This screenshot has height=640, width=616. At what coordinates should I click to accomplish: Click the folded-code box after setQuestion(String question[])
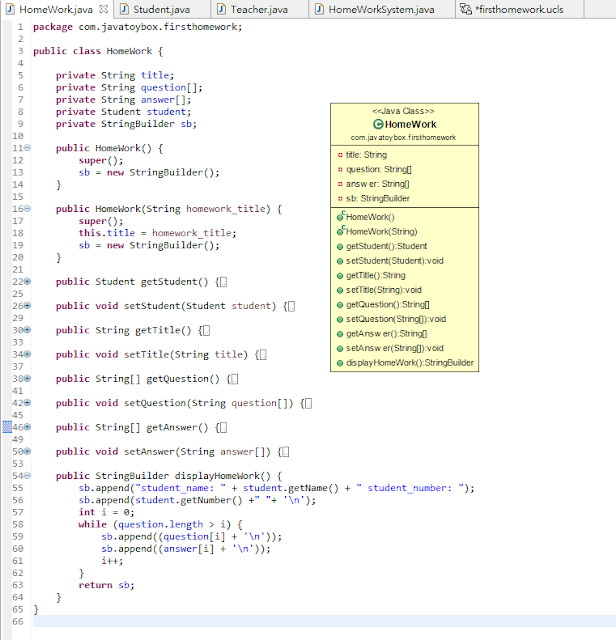[309, 403]
